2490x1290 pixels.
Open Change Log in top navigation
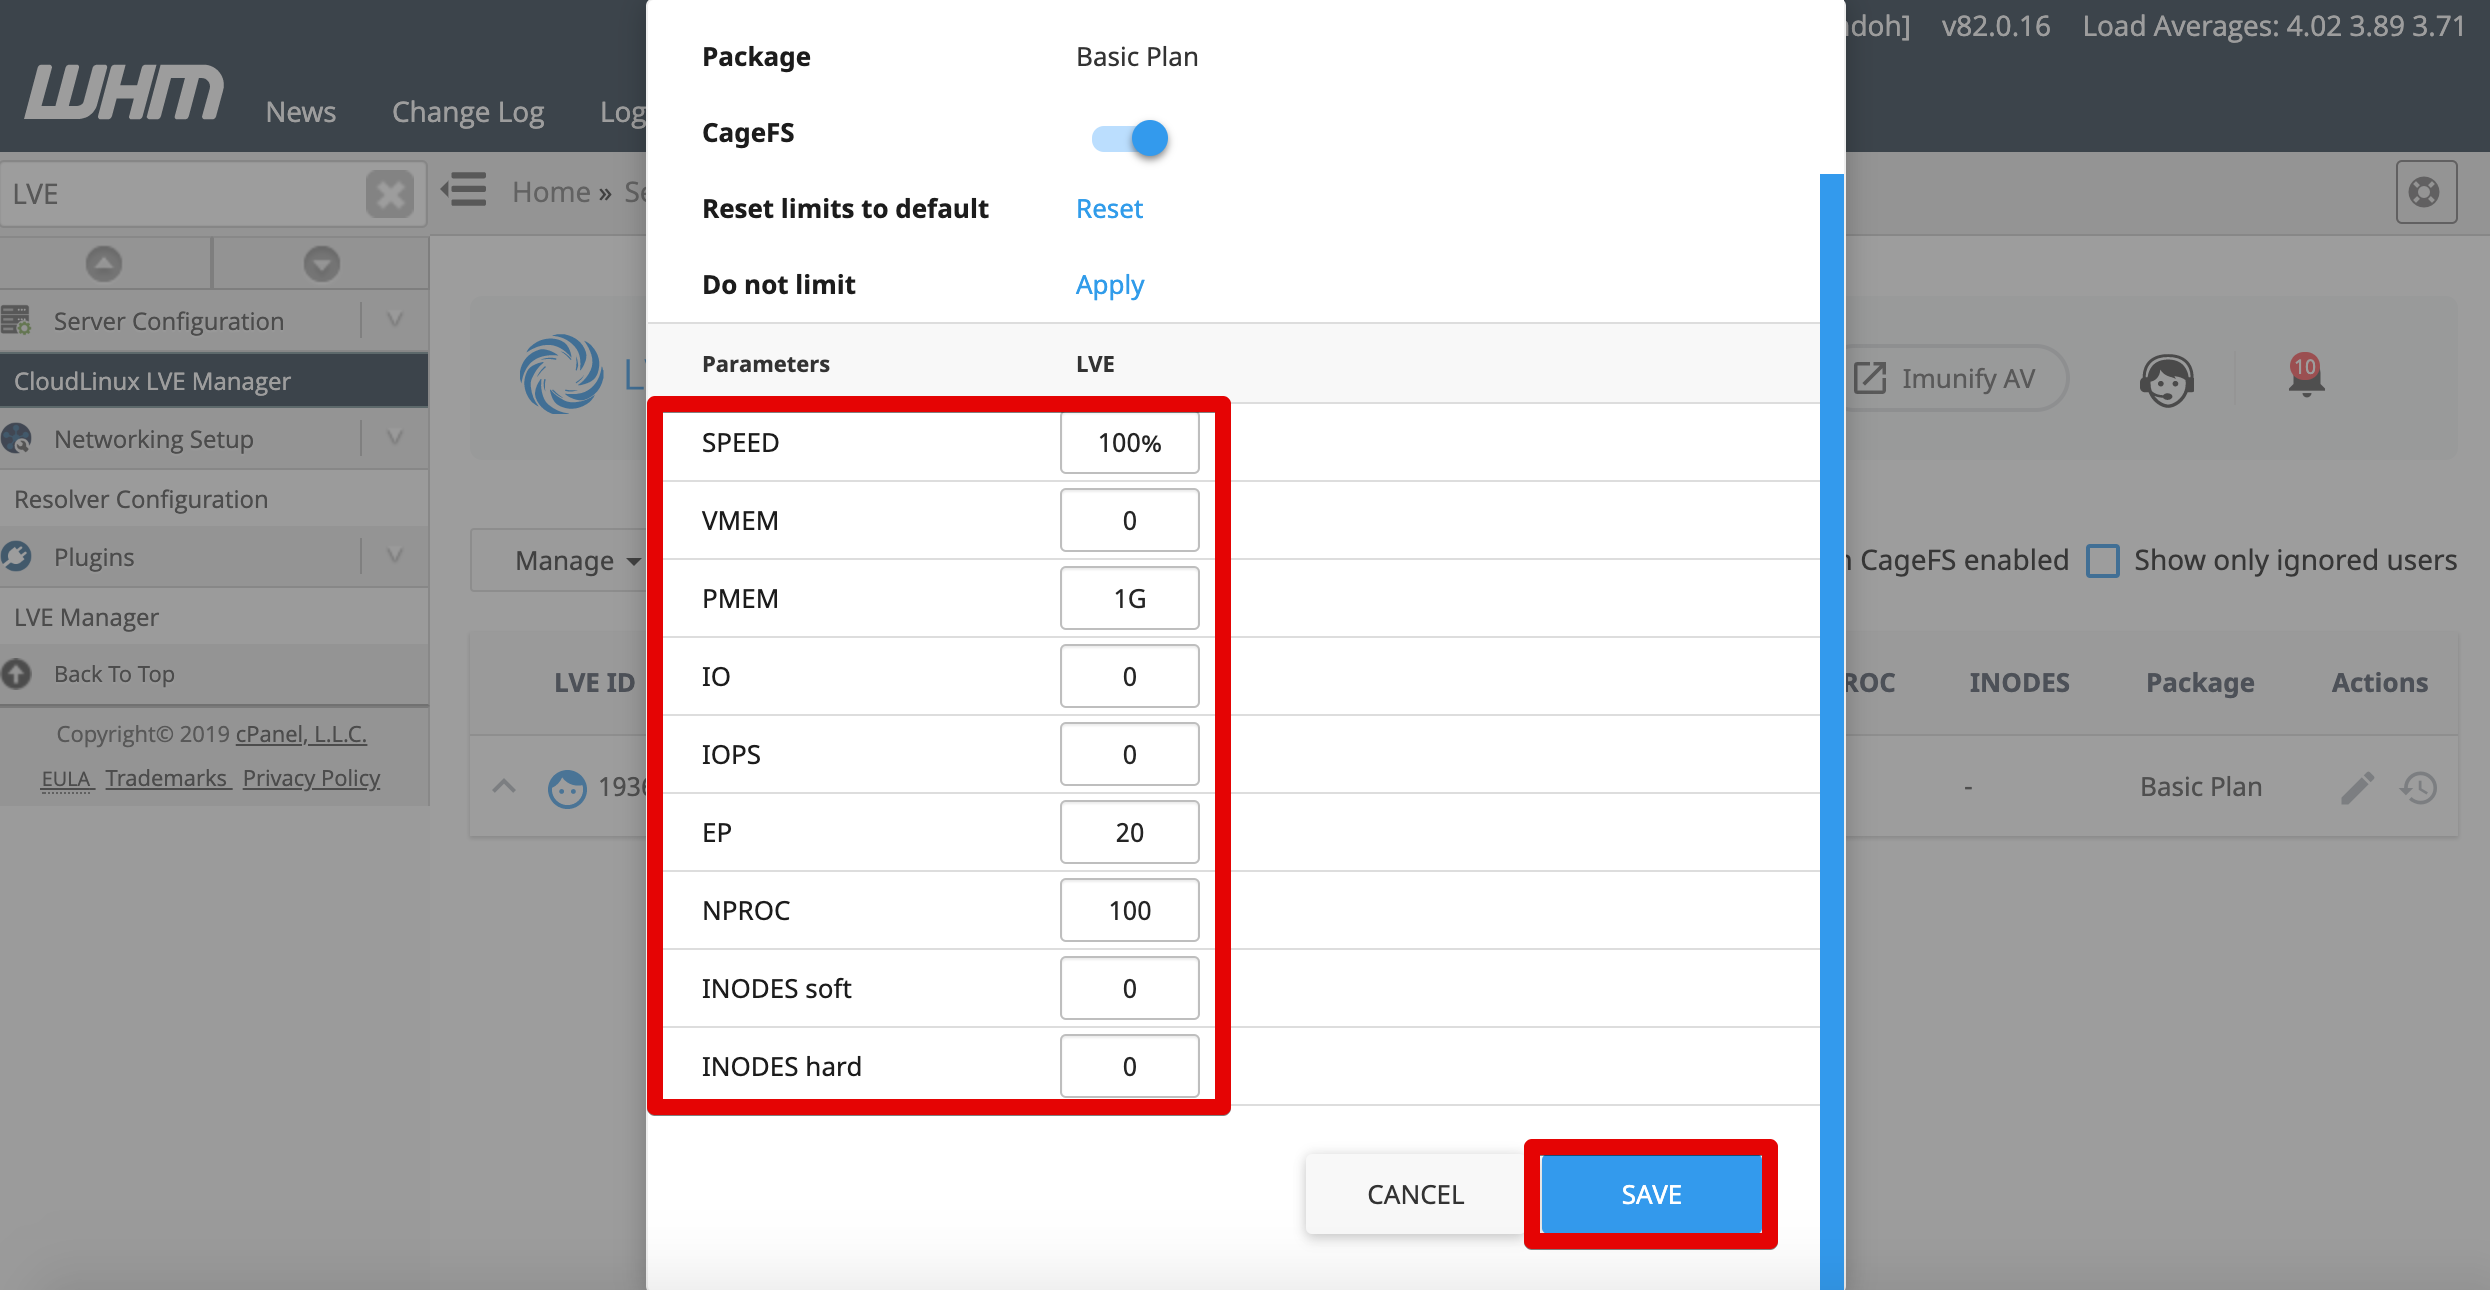pyautogui.click(x=468, y=112)
